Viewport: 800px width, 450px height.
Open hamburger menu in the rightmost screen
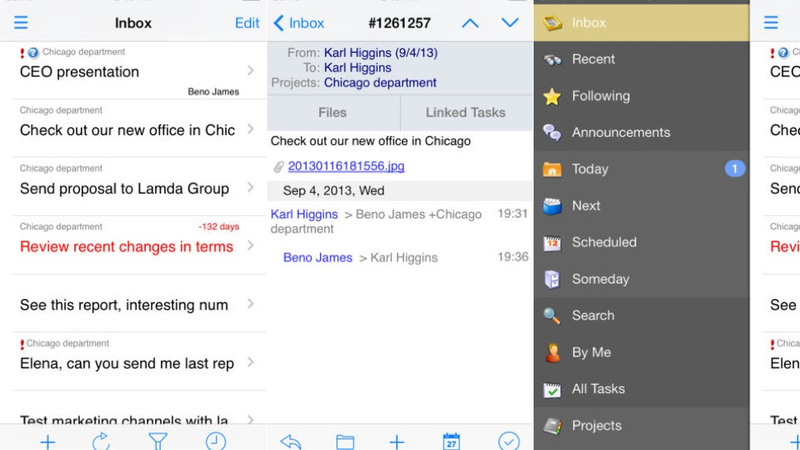click(771, 23)
